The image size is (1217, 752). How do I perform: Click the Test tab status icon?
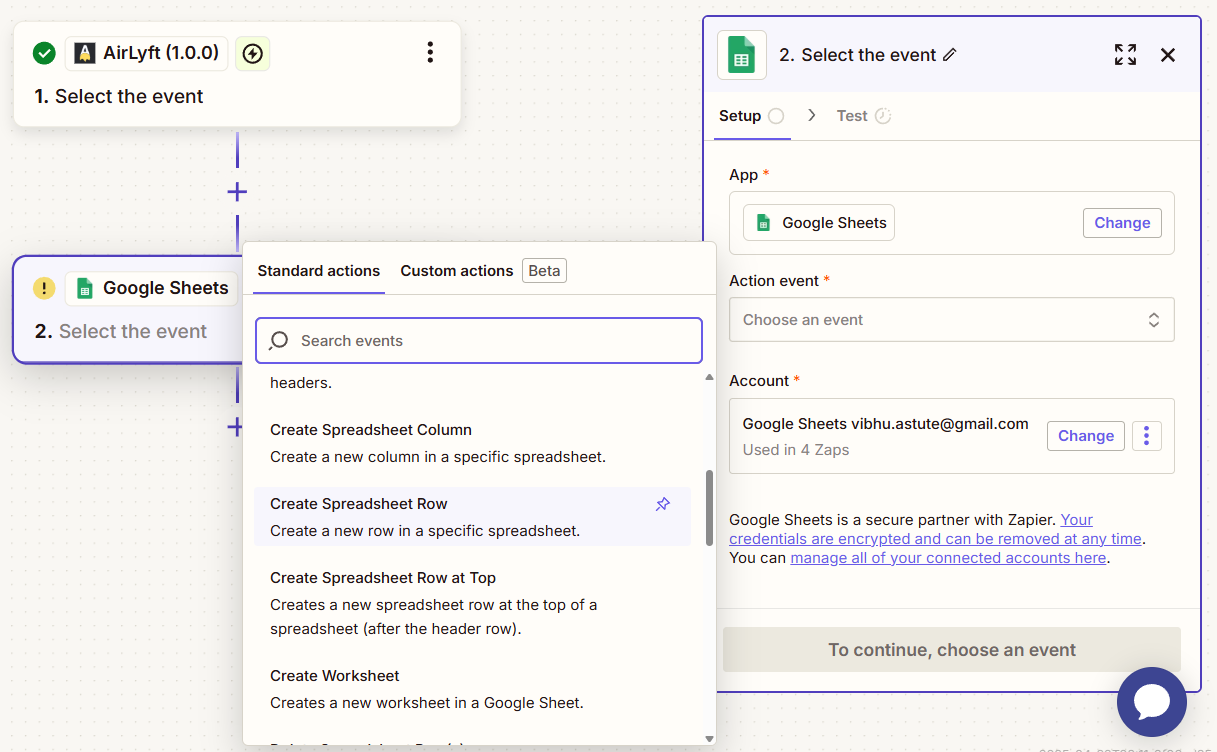click(883, 116)
